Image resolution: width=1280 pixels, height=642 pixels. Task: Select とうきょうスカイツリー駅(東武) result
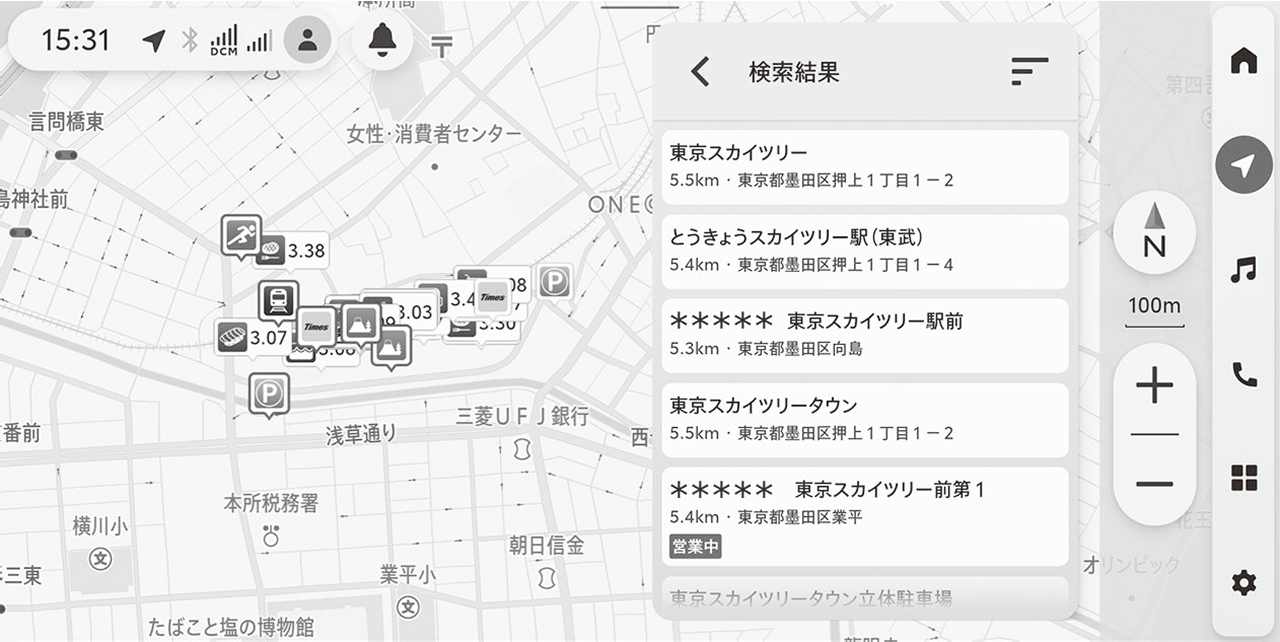[x=864, y=250]
